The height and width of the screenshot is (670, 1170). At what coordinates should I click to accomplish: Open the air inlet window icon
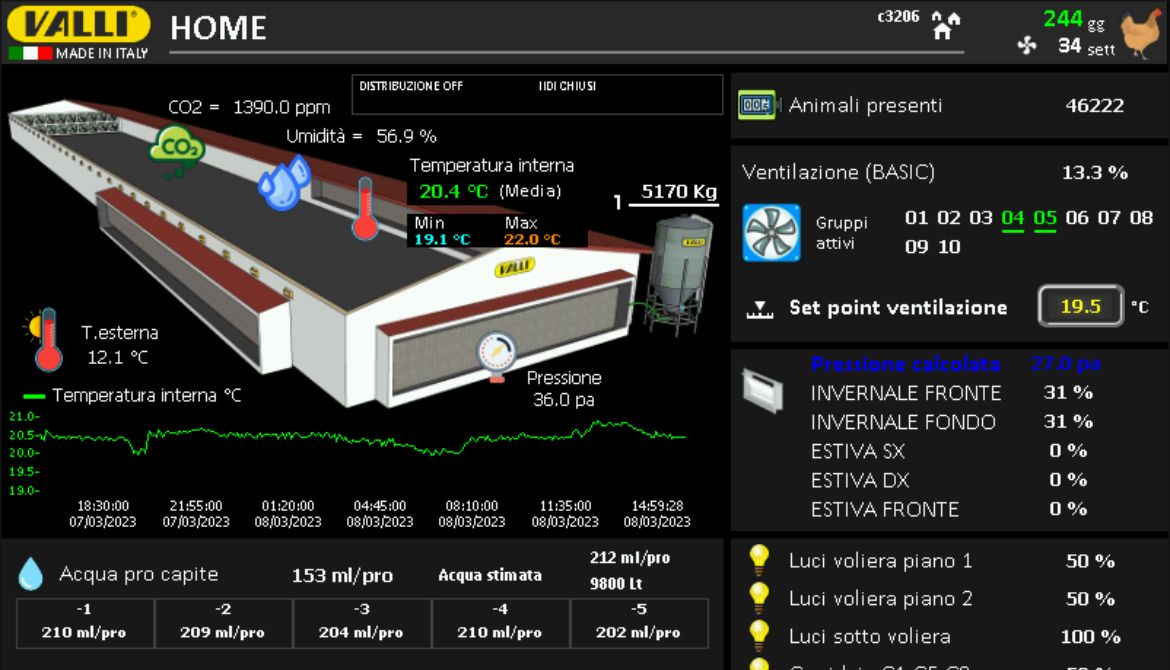(761, 390)
